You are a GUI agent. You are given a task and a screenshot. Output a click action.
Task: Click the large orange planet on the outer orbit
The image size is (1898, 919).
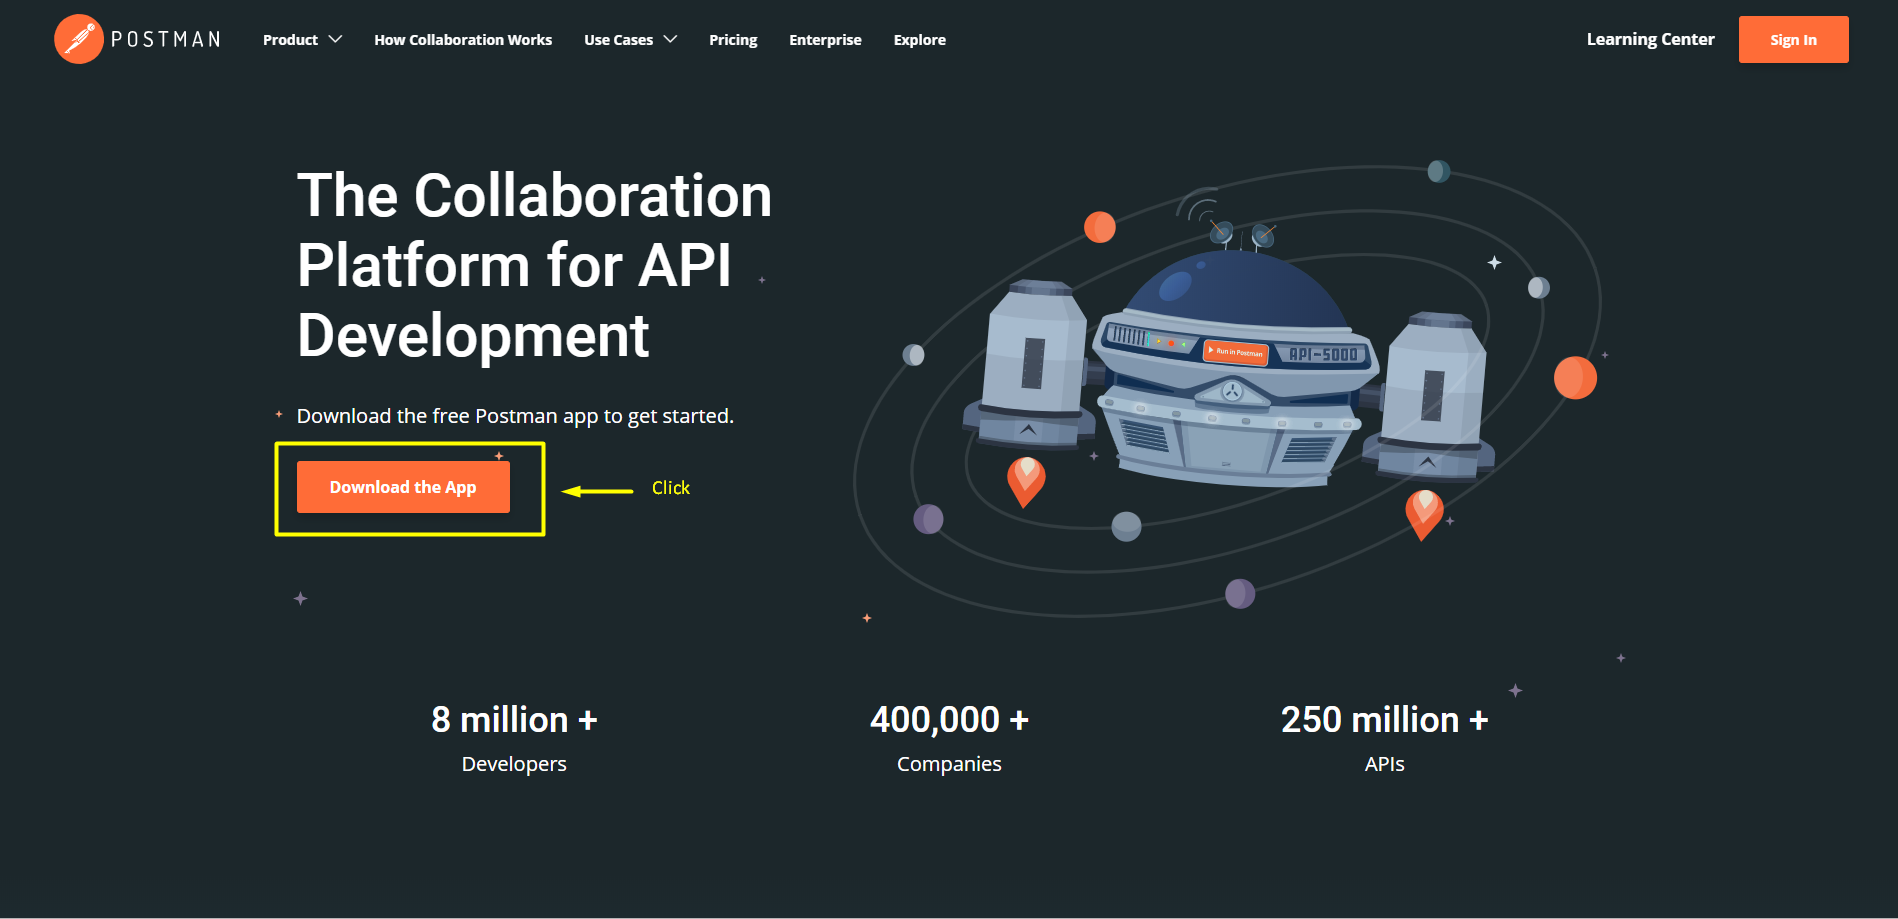click(x=1574, y=378)
